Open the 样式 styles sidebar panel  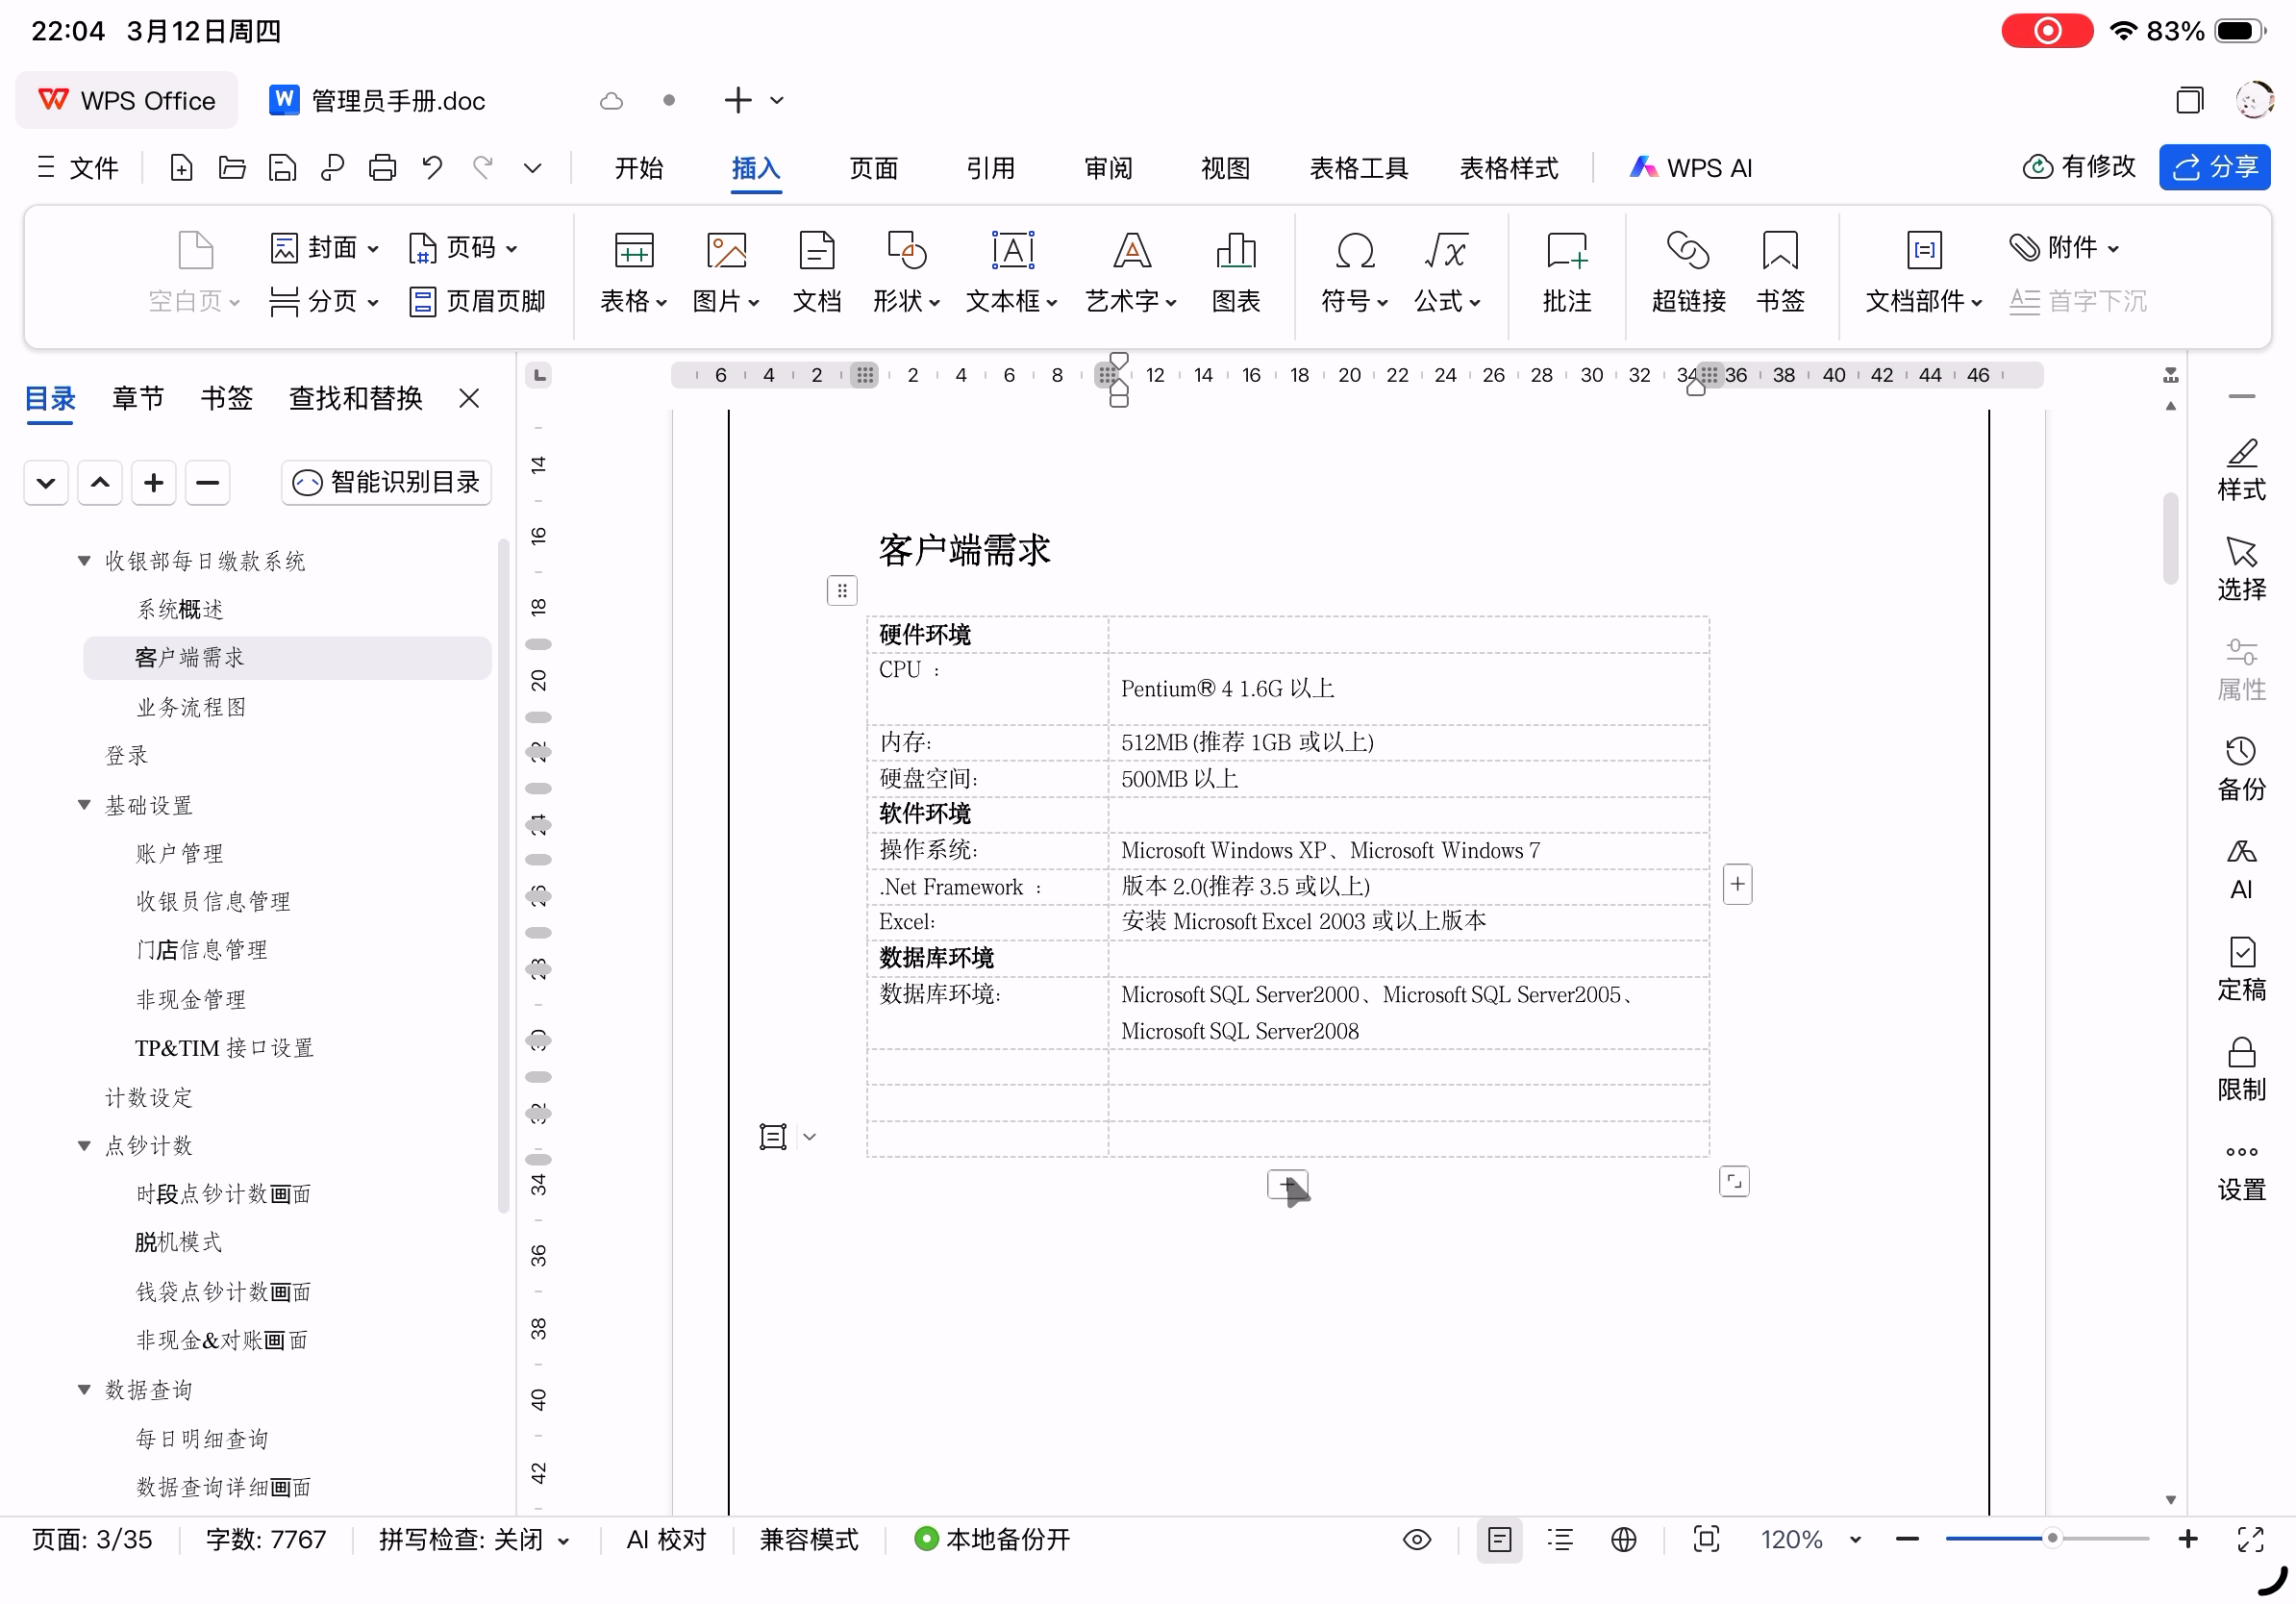[2240, 468]
